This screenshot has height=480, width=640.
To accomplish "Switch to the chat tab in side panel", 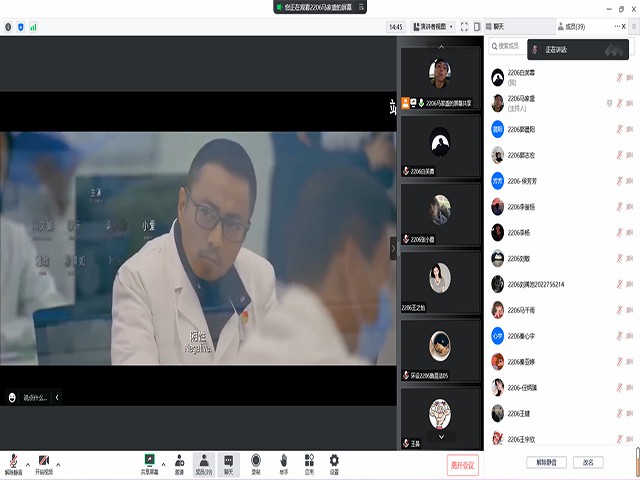I will tap(519, 27).
